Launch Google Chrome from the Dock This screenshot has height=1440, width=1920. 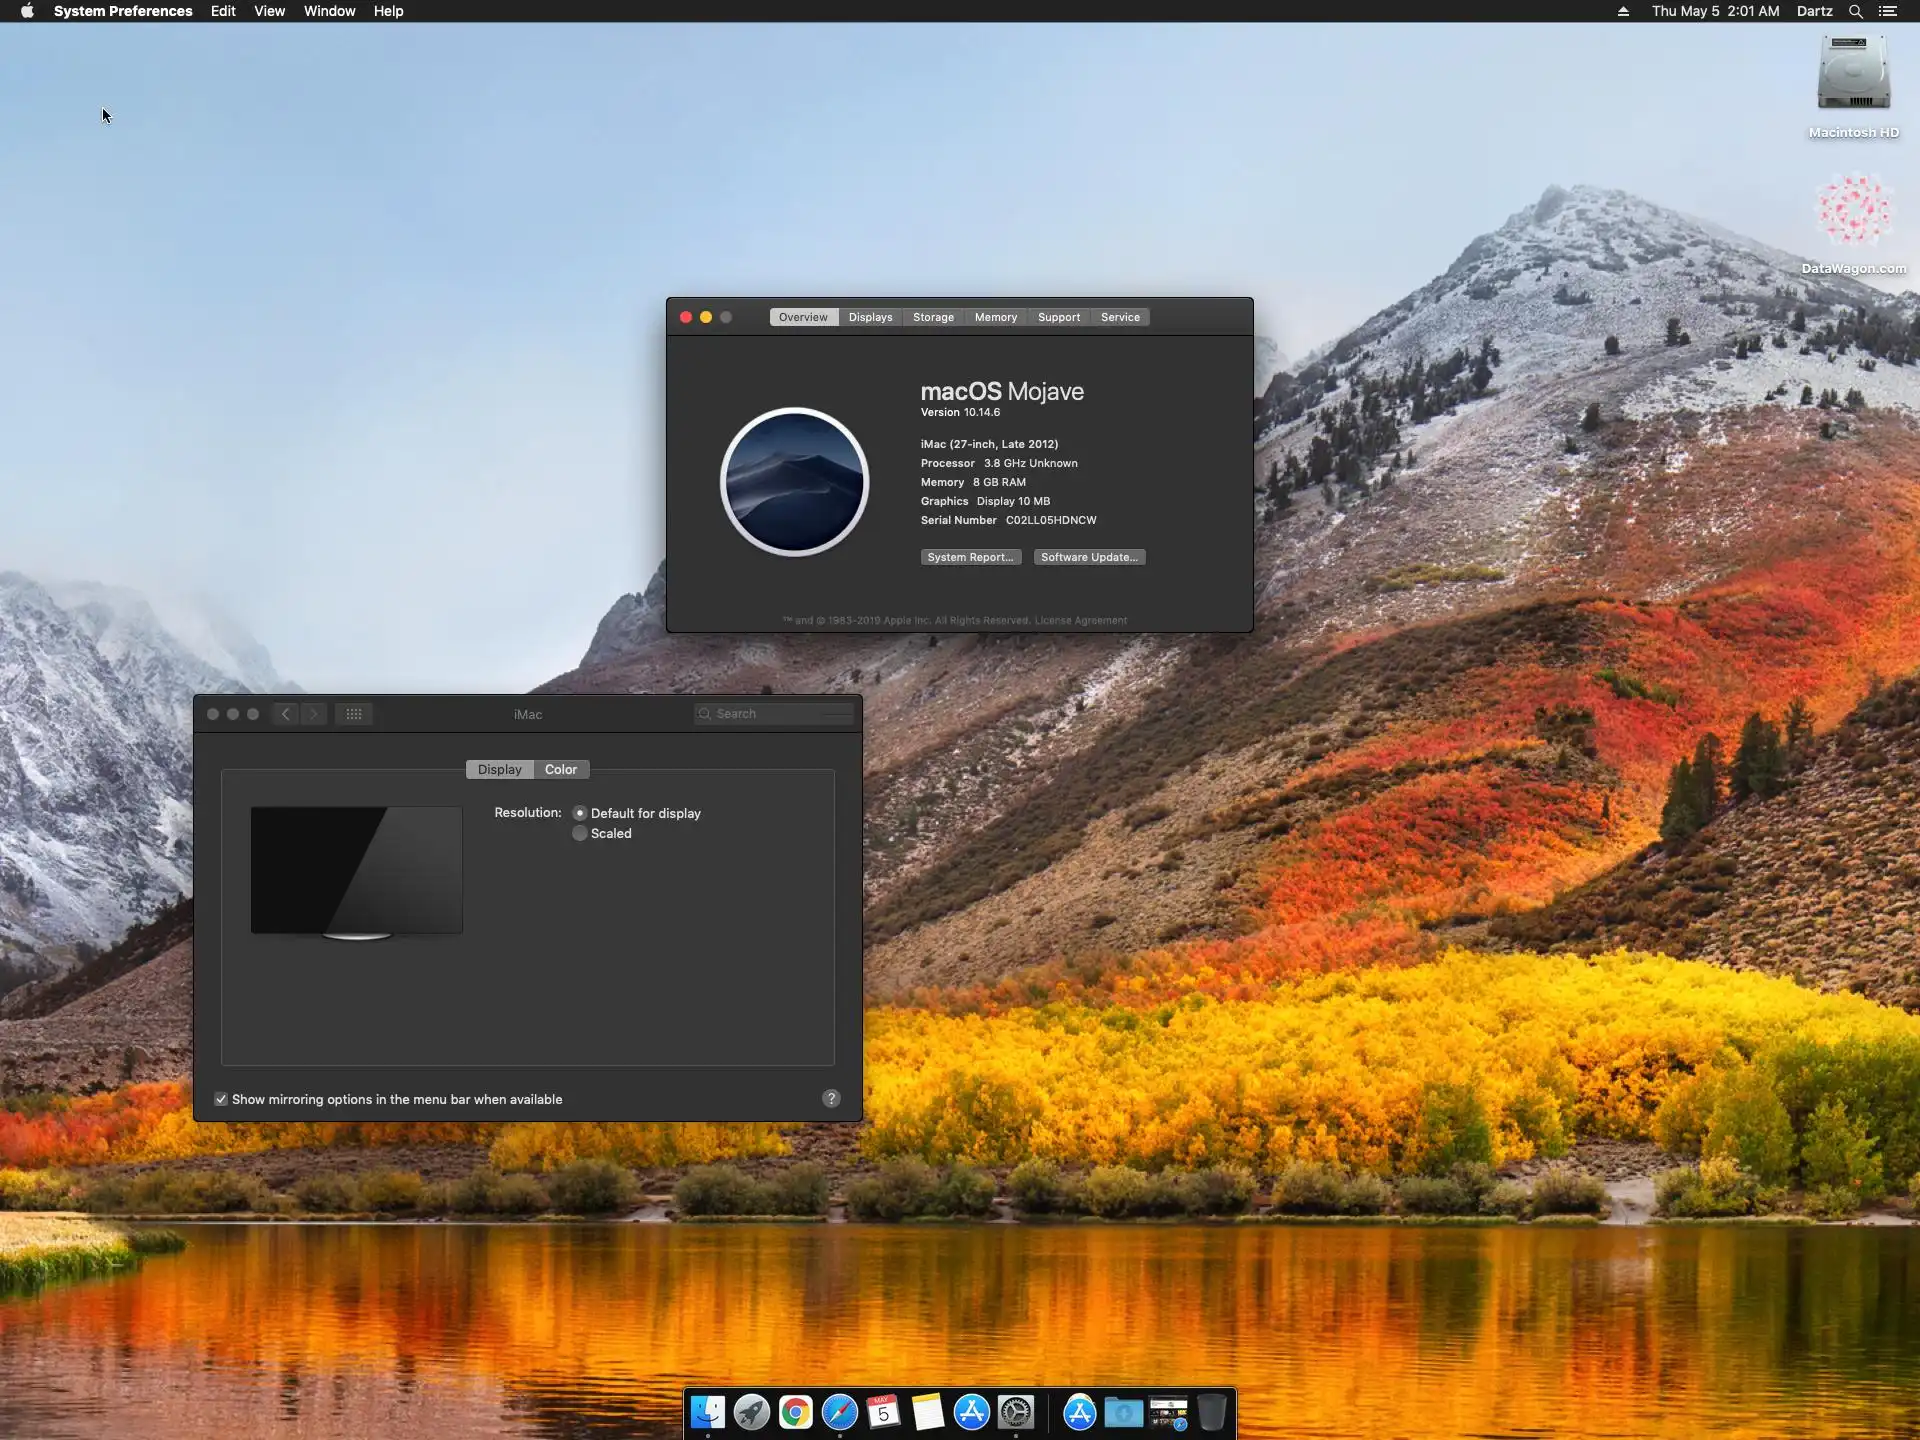796,1411
